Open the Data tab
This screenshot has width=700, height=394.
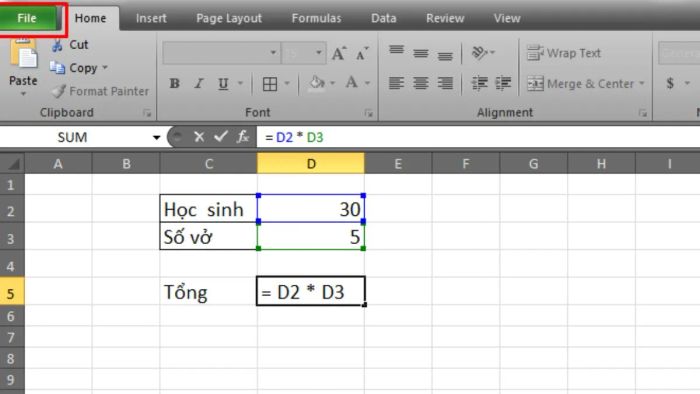coord(383,18)
